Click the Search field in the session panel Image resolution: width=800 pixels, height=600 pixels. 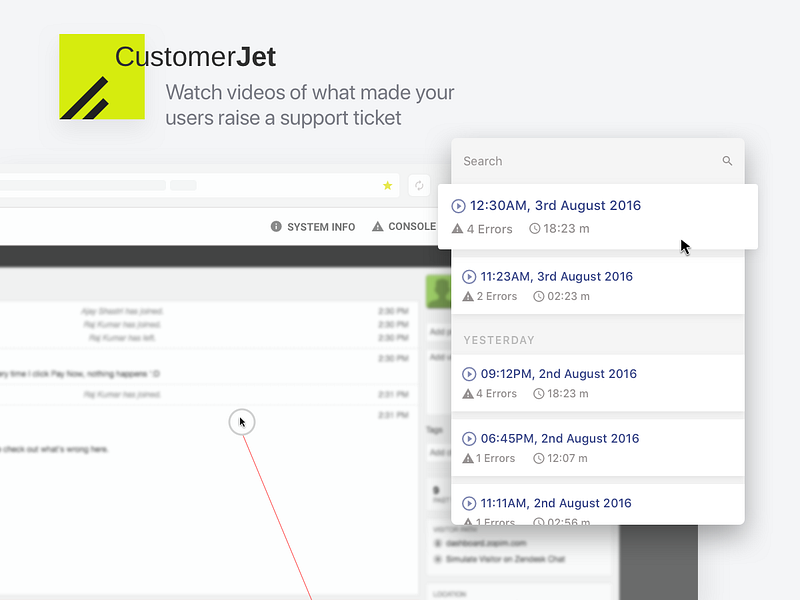[x=597, y=161]
